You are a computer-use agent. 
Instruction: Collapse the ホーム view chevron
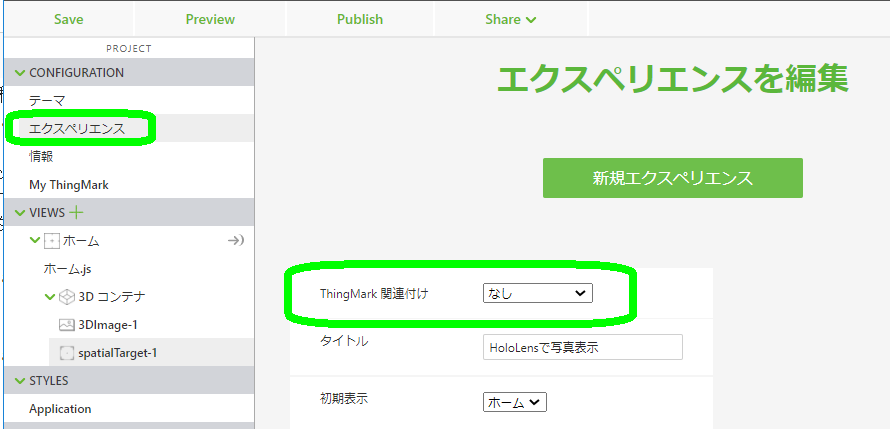tap(35, 240)
